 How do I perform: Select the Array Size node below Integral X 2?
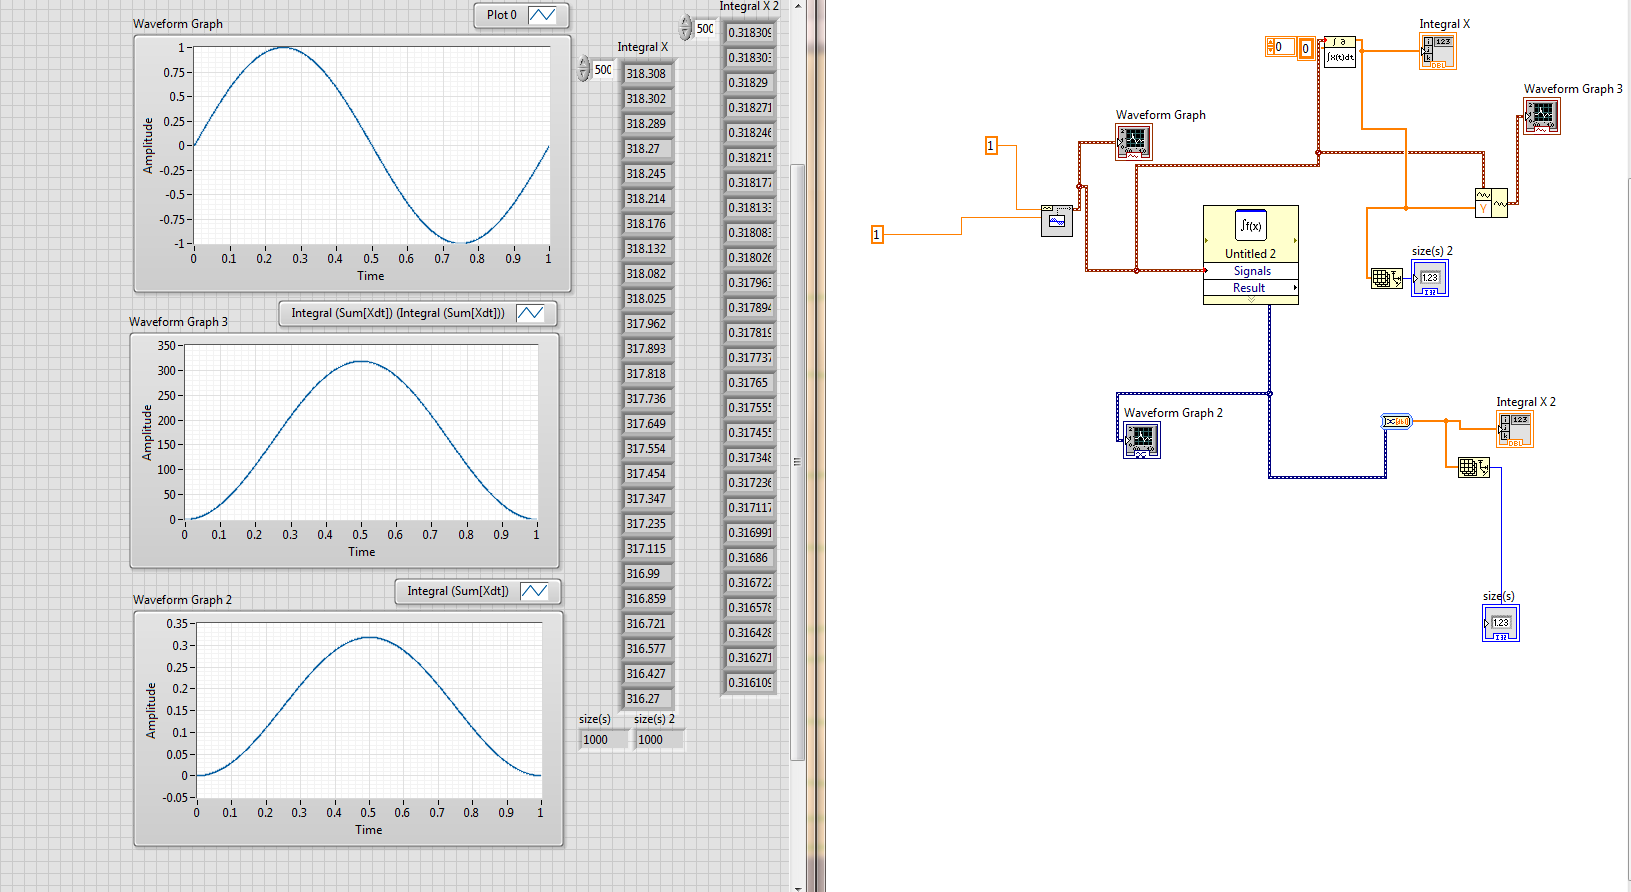coord(1474,467)
